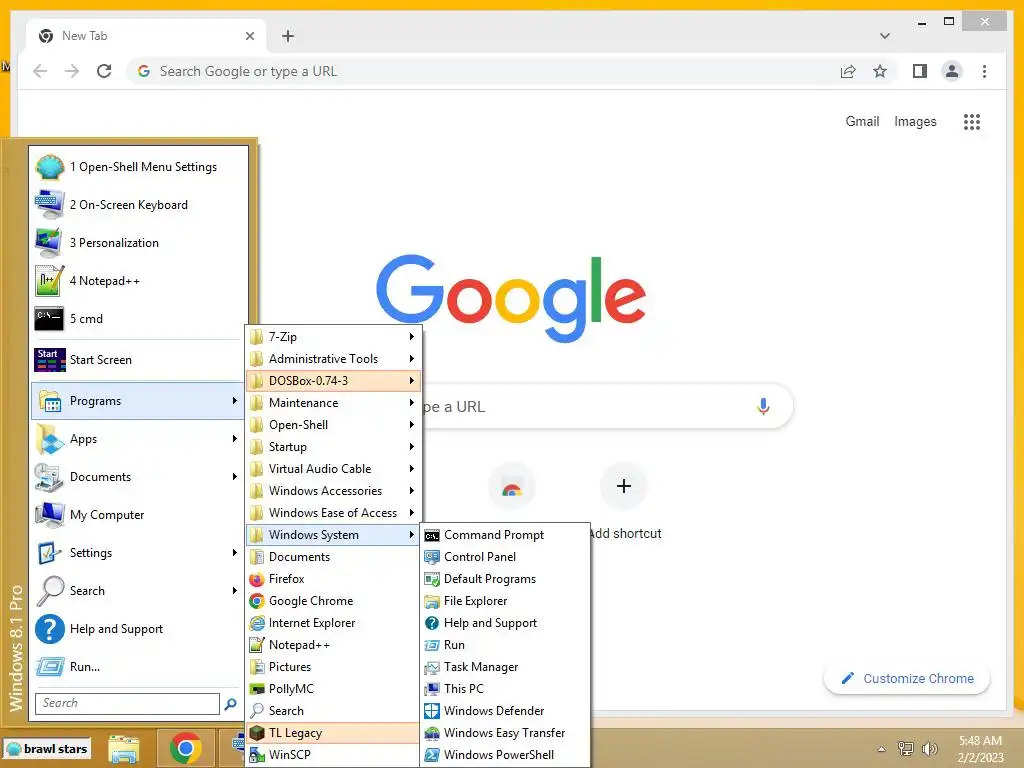Open Chrome tab search dropdown arrow
This screenshot has width=1024, height=768.
884,36
